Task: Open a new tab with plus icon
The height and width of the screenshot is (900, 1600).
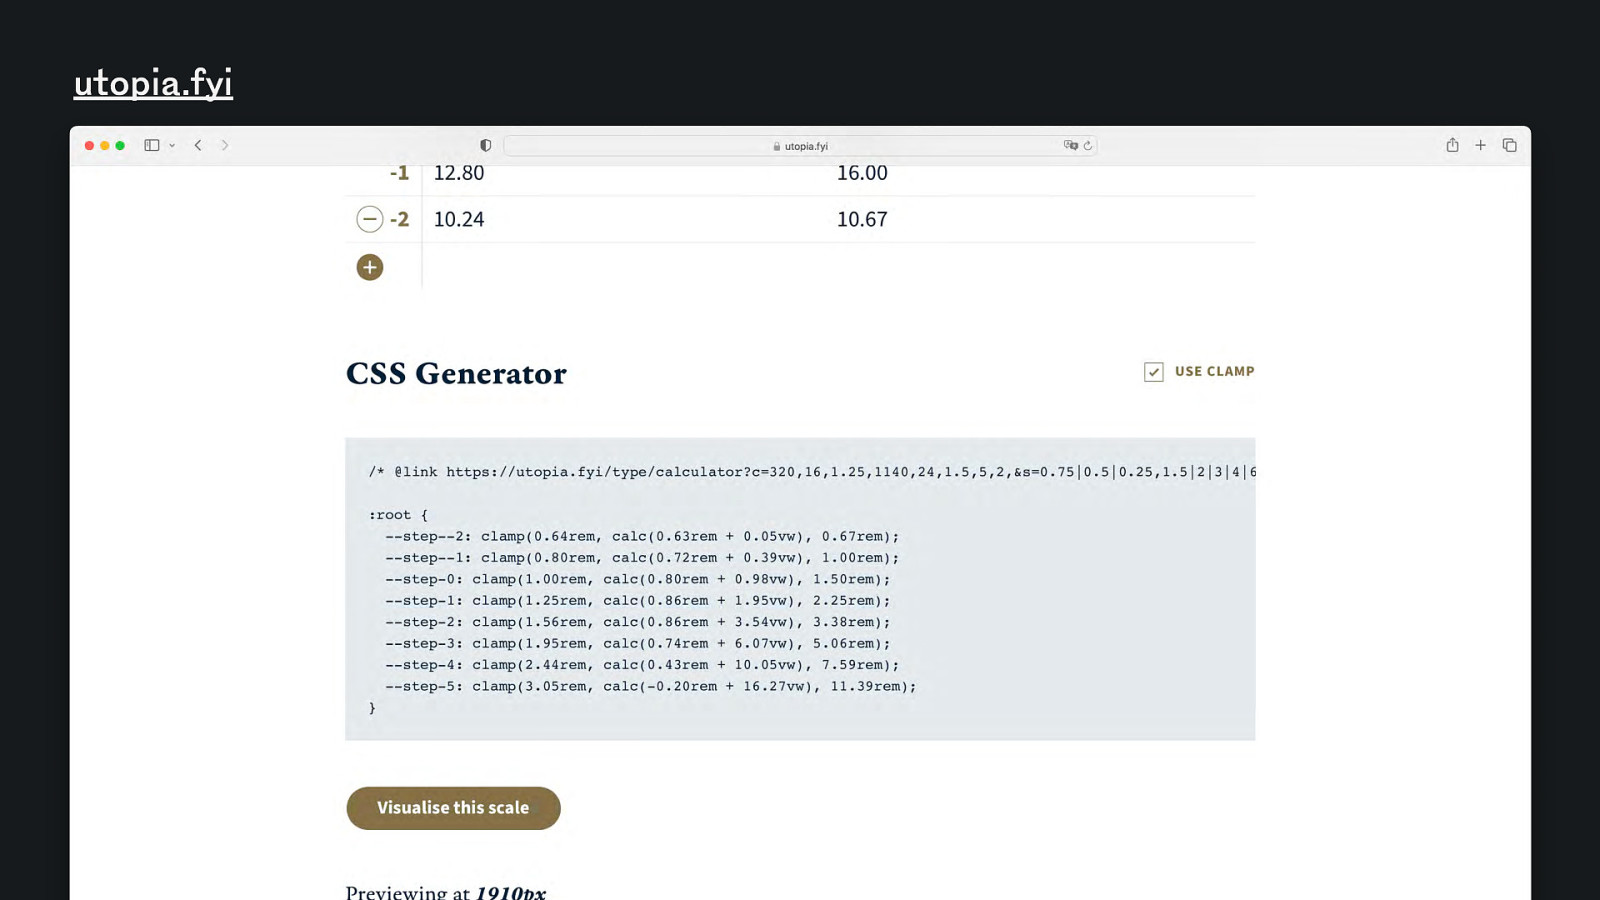Action: 1481,145
